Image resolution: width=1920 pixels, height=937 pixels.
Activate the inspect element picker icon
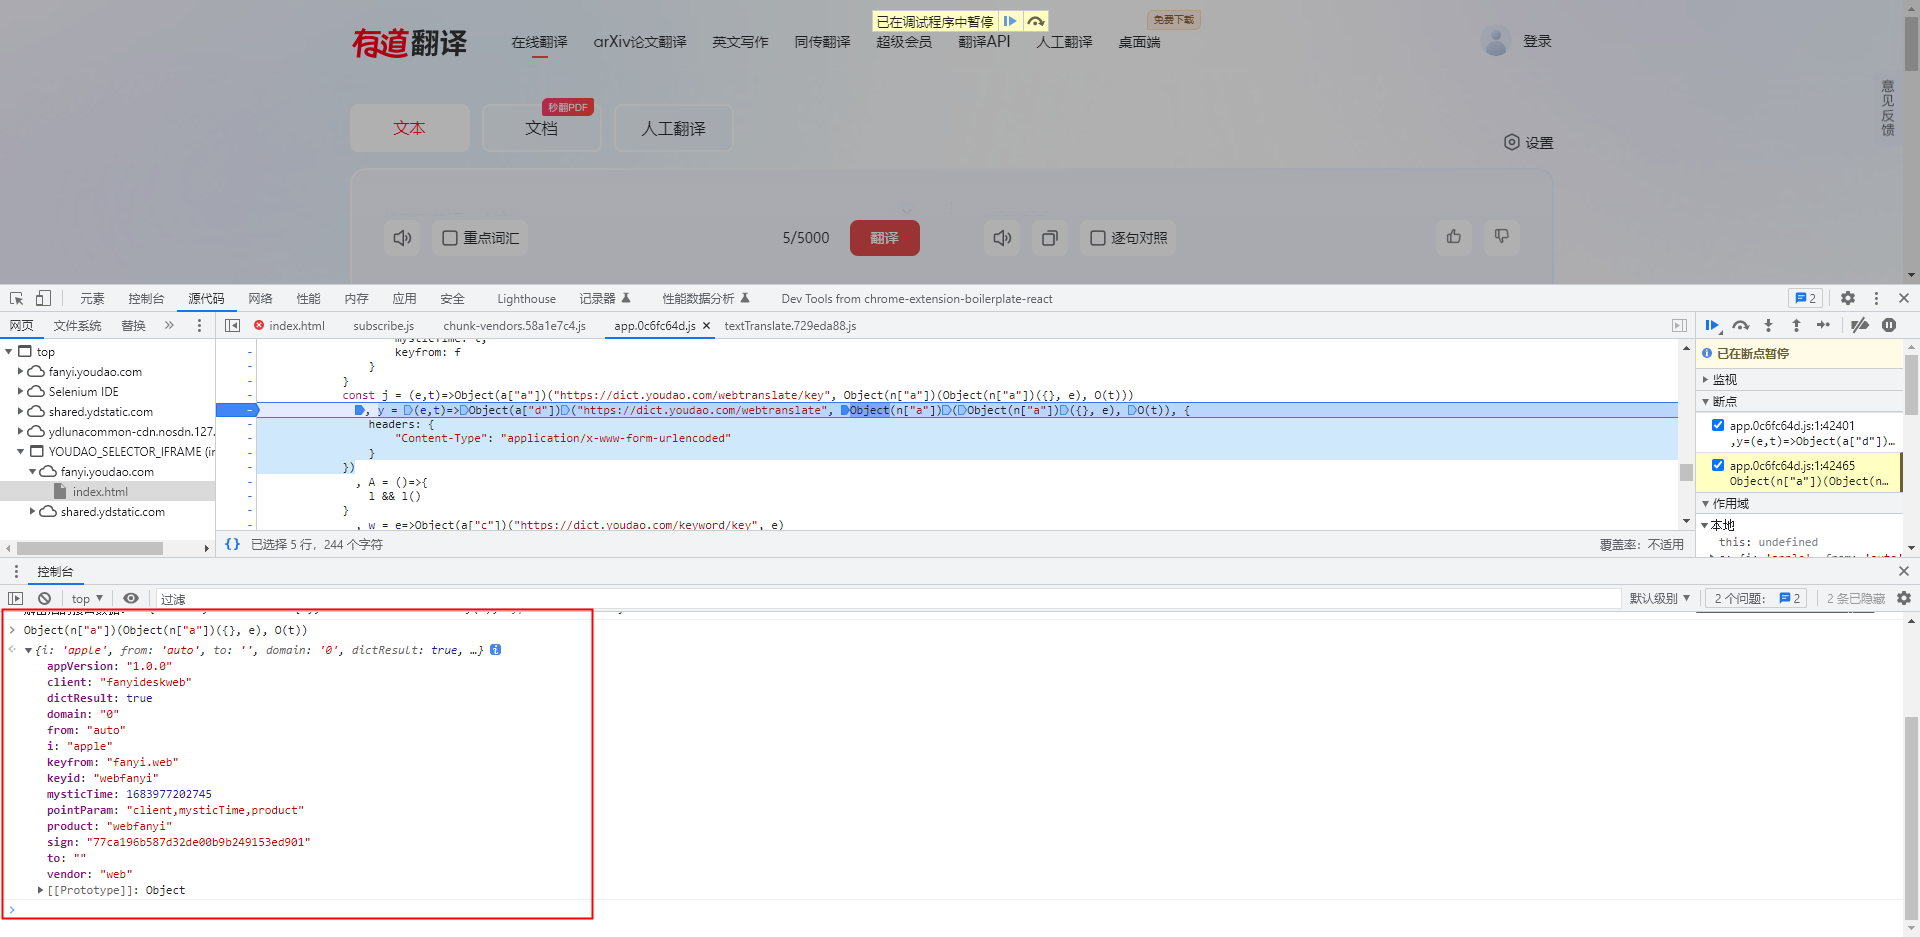point(17,298)
